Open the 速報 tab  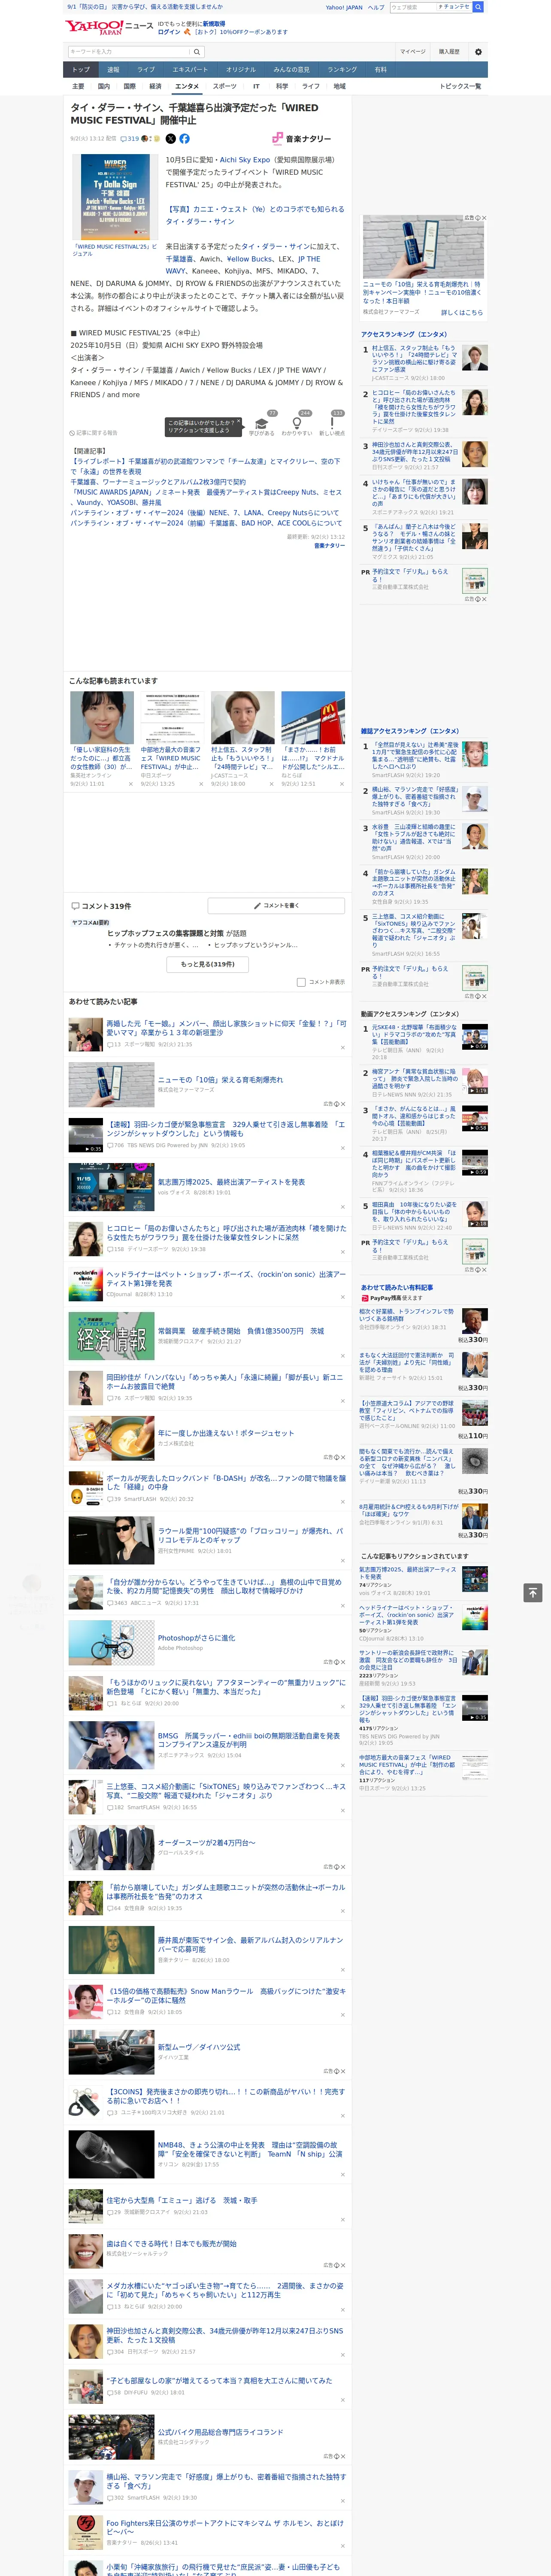pos(113,70)
